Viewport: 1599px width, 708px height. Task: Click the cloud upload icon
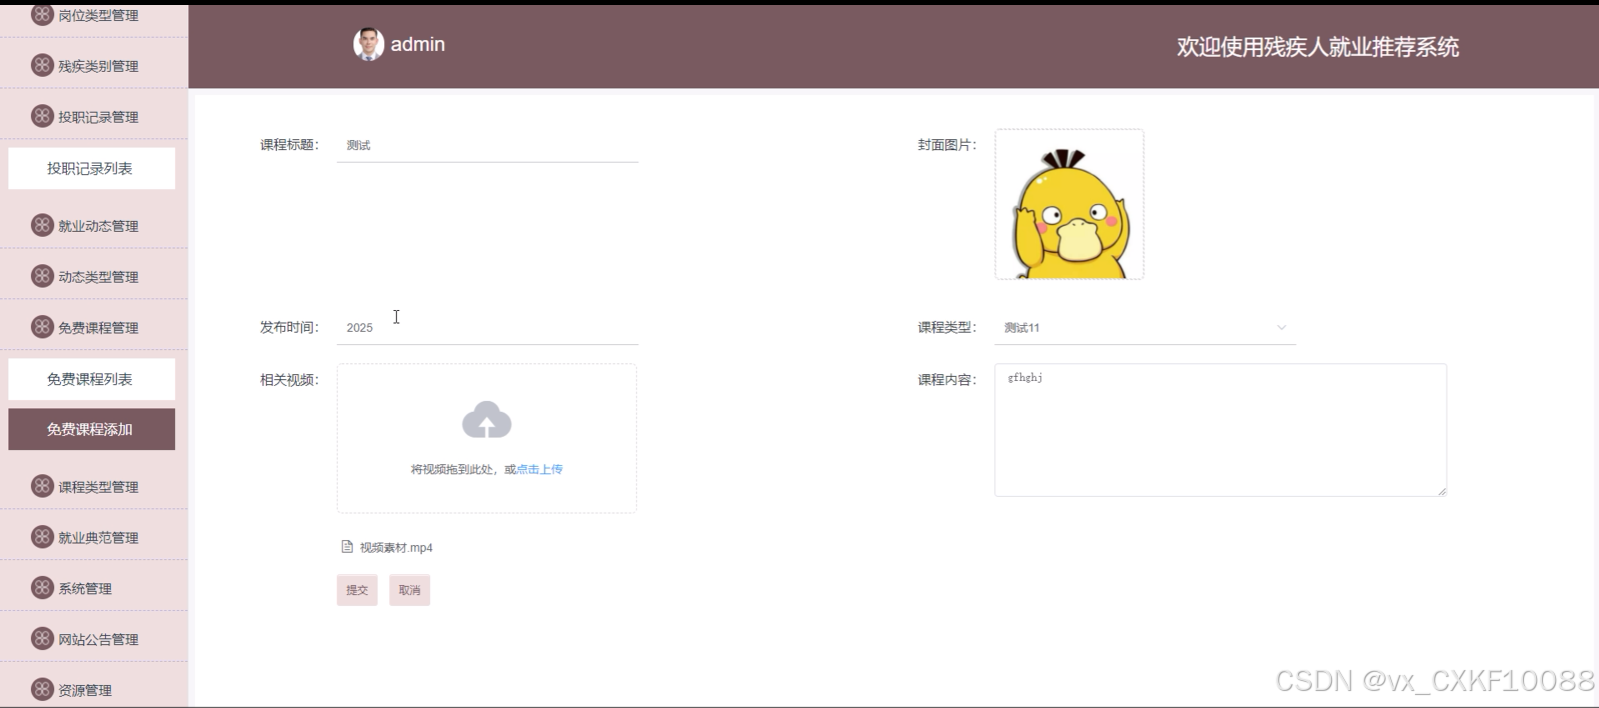(x=487, y=420)
